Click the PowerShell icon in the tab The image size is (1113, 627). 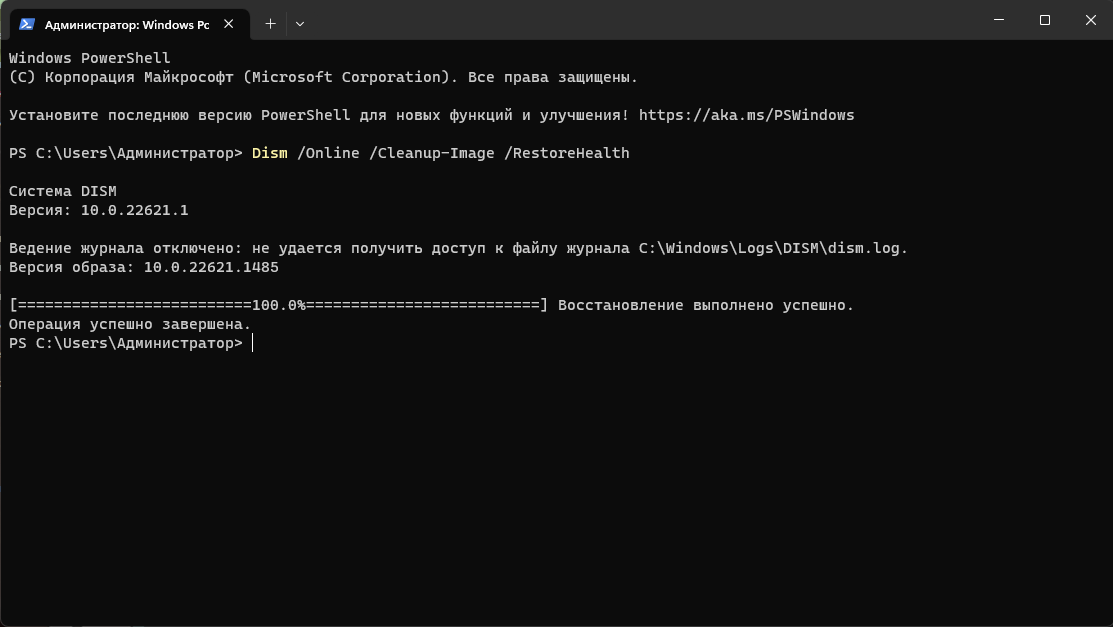click(27, 24)
